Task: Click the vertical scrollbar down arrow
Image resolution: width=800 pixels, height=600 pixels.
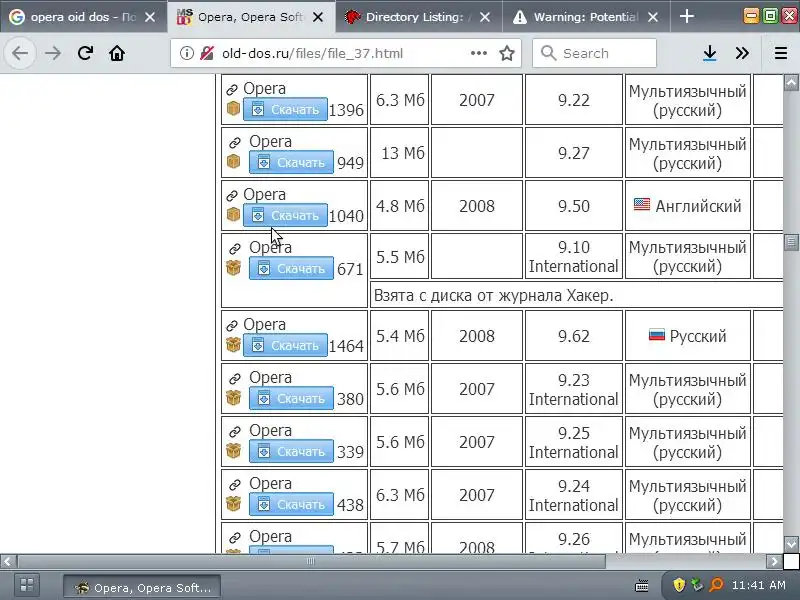Action: click(x=791, y=544)
